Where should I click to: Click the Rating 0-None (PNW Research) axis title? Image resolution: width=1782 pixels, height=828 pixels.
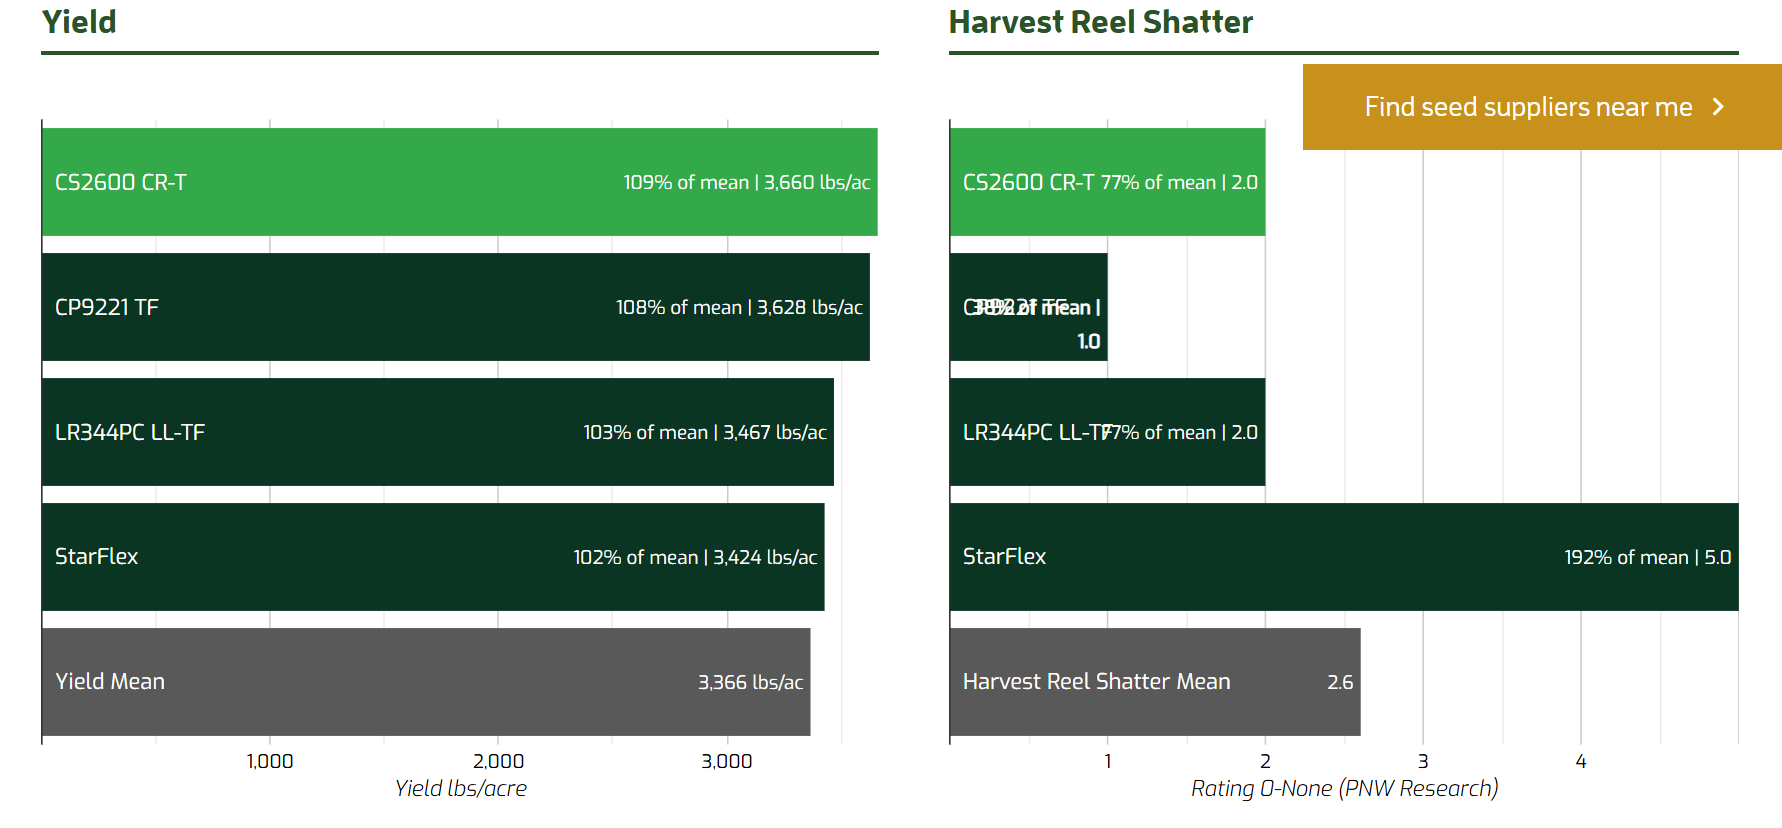(1344, 789)
